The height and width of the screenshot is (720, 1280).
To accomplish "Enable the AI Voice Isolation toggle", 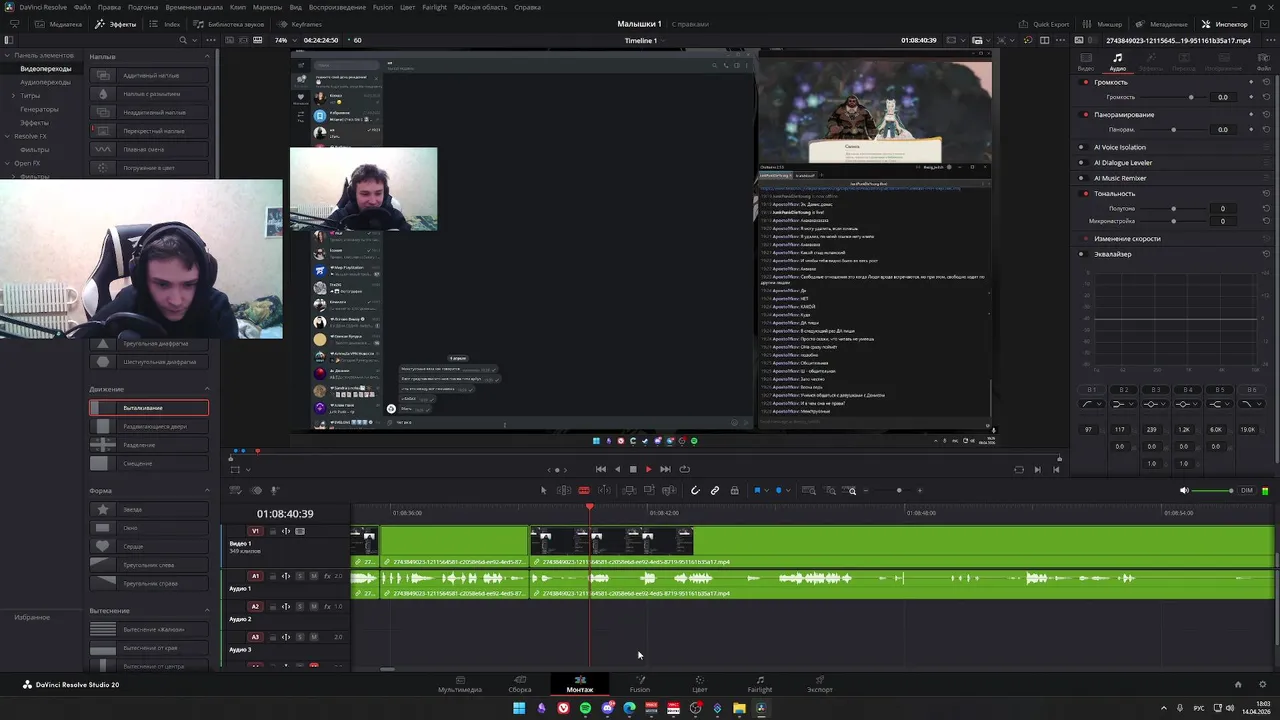I will tap(1081, 147).
